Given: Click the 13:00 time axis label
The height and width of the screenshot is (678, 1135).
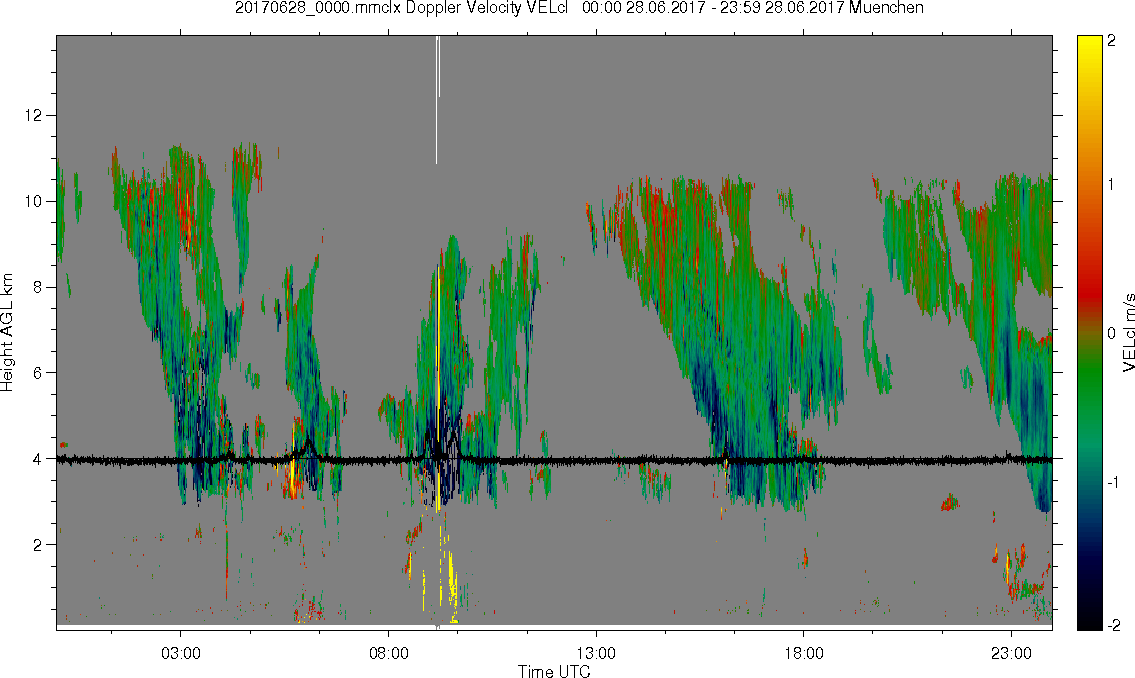Looking at the screenshot, I should pyautogui.click(x=596, y=654).
